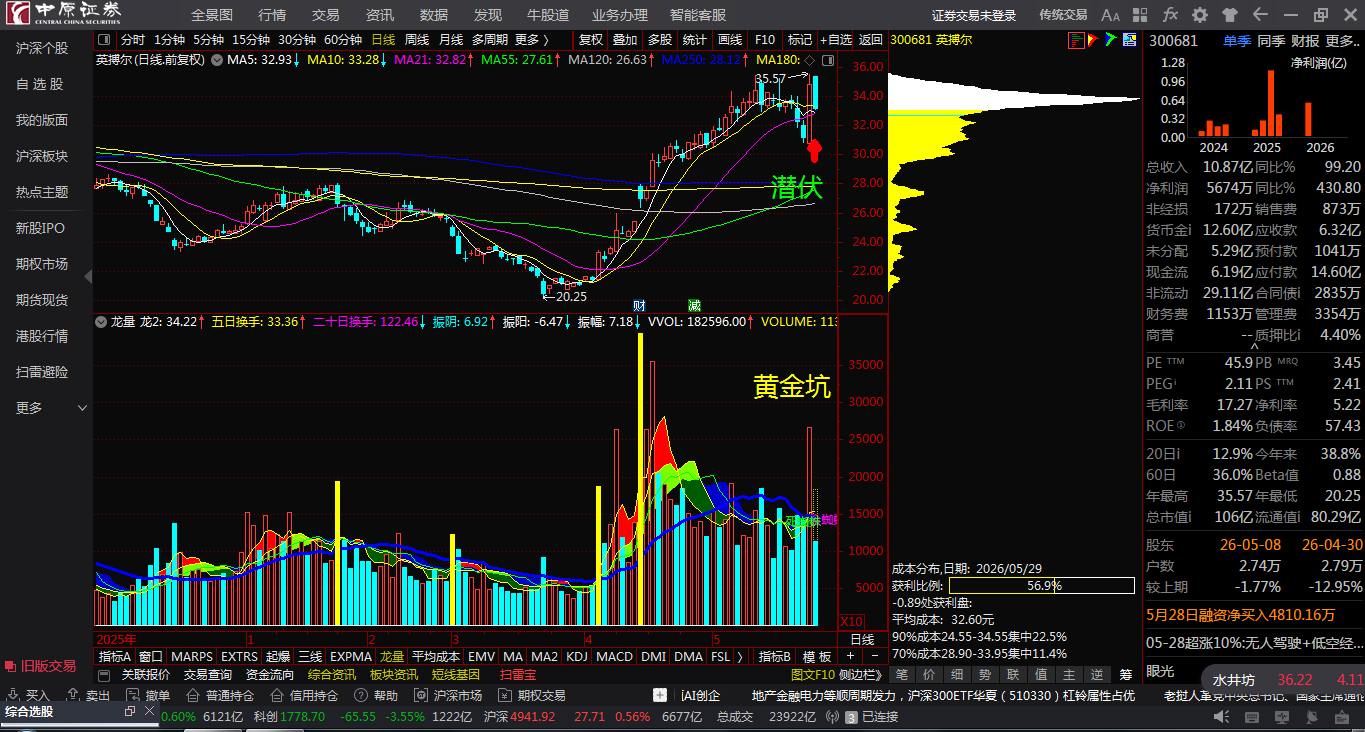Select the red and yellow flag chip icon
Screen dimensions: 1365x732
(1093, 40)
